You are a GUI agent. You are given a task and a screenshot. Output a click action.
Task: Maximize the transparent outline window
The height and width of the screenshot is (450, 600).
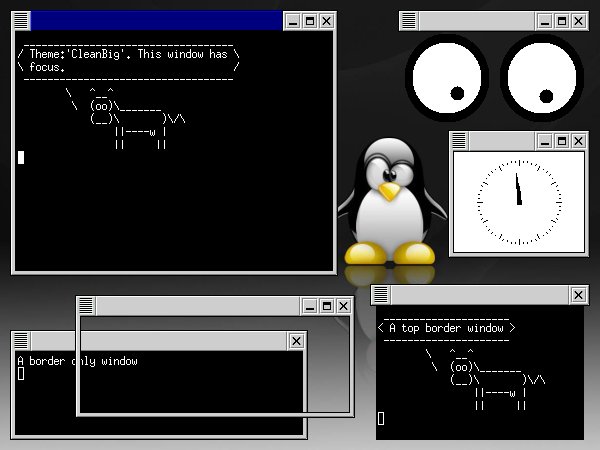click(x=327, y=306)
